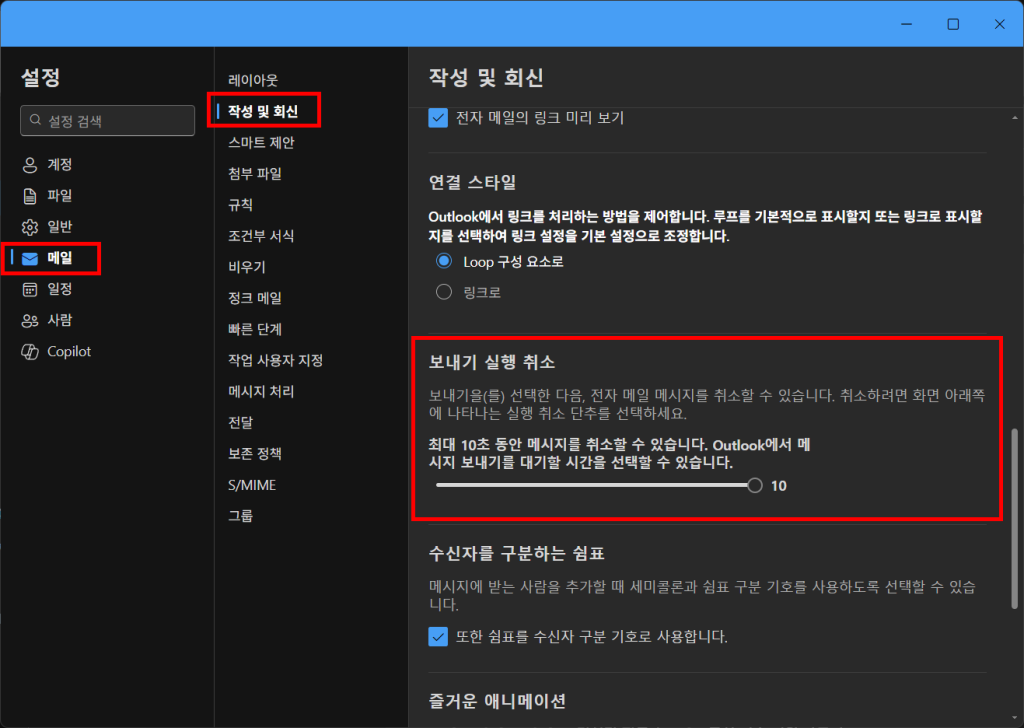Disable 또한 쉼표를 수신자 구분 기호로 사용합니다
This screenshot has width=1024, height=728.
pos(437,636)
